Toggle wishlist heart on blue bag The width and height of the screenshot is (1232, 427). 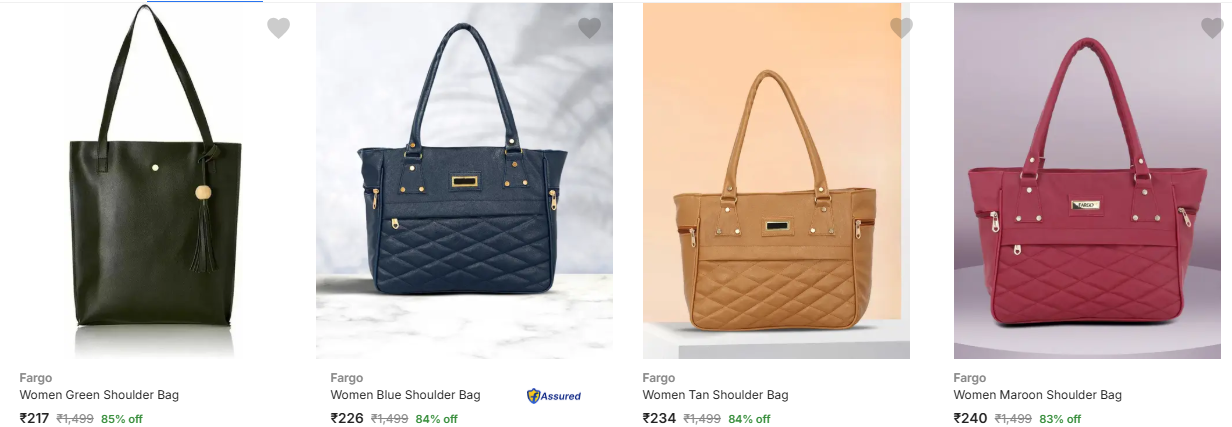click(x=590, y=28)
